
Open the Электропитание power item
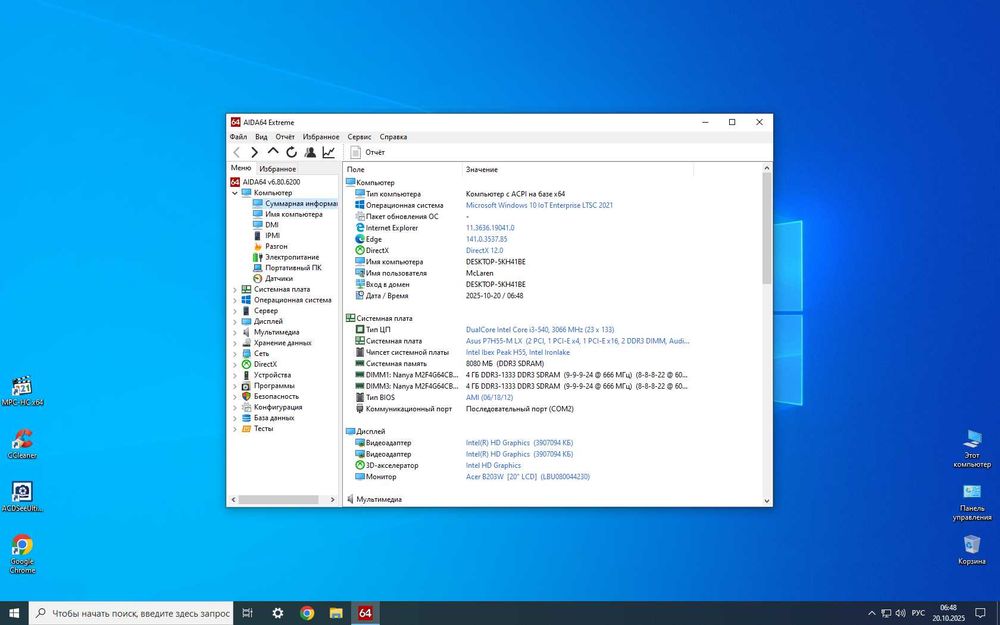291,257
